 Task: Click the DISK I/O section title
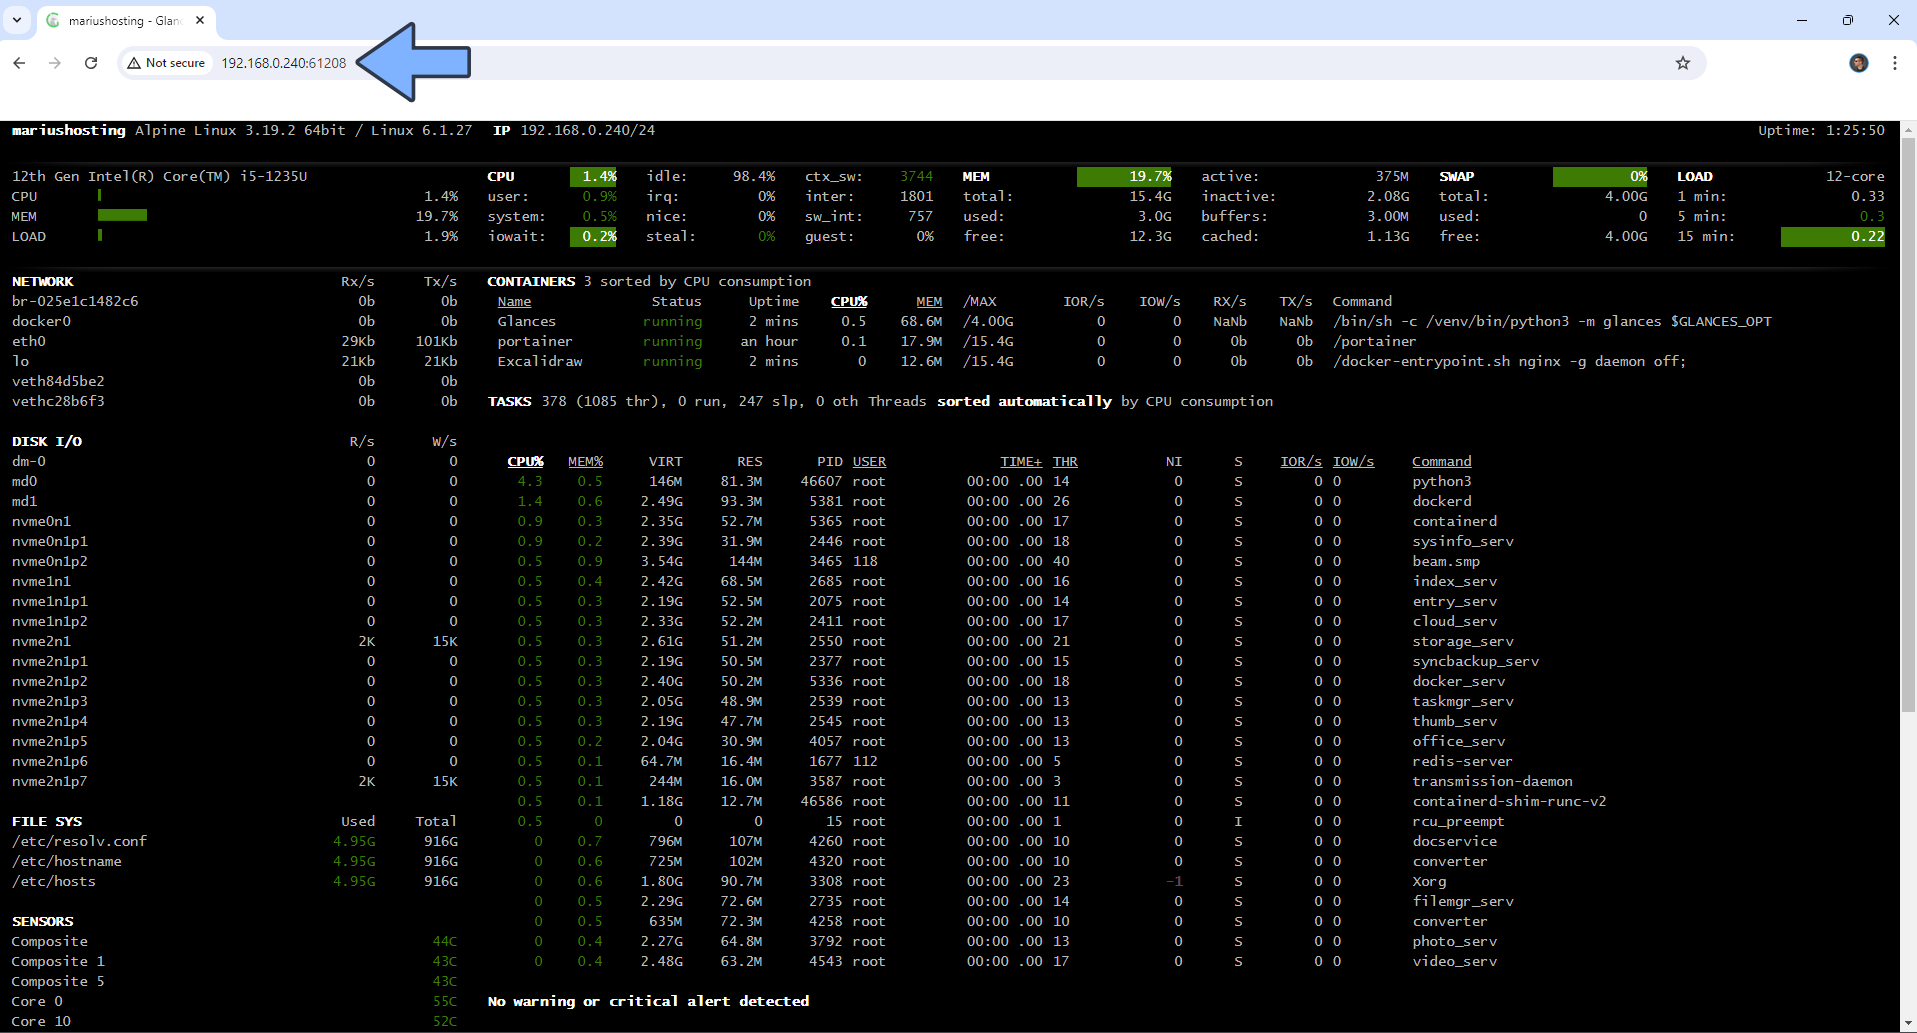pos(47,442)
